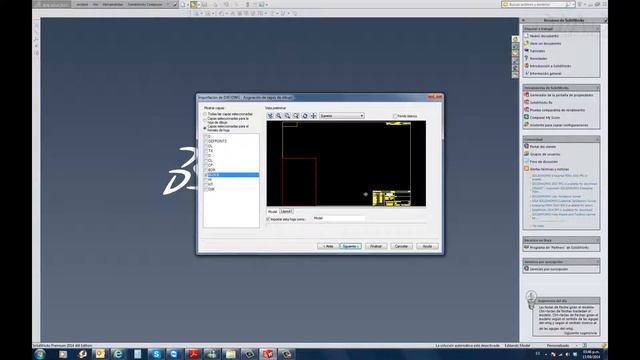The height and width of the screenshot is (360, 640).
Task: Open Tutoriales in the resources panel
Action: coord(537,51)
